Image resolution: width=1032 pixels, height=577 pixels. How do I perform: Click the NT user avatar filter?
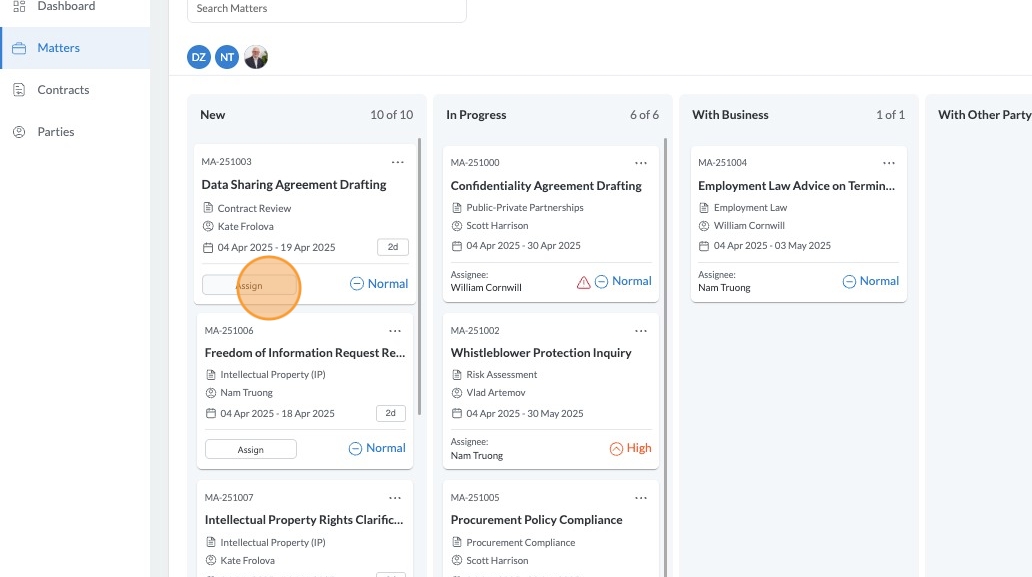(228, 57)
